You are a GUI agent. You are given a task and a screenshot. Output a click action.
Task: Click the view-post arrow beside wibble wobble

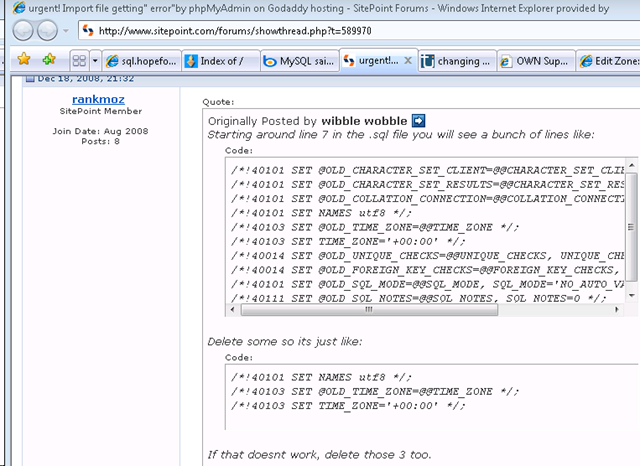419,121
